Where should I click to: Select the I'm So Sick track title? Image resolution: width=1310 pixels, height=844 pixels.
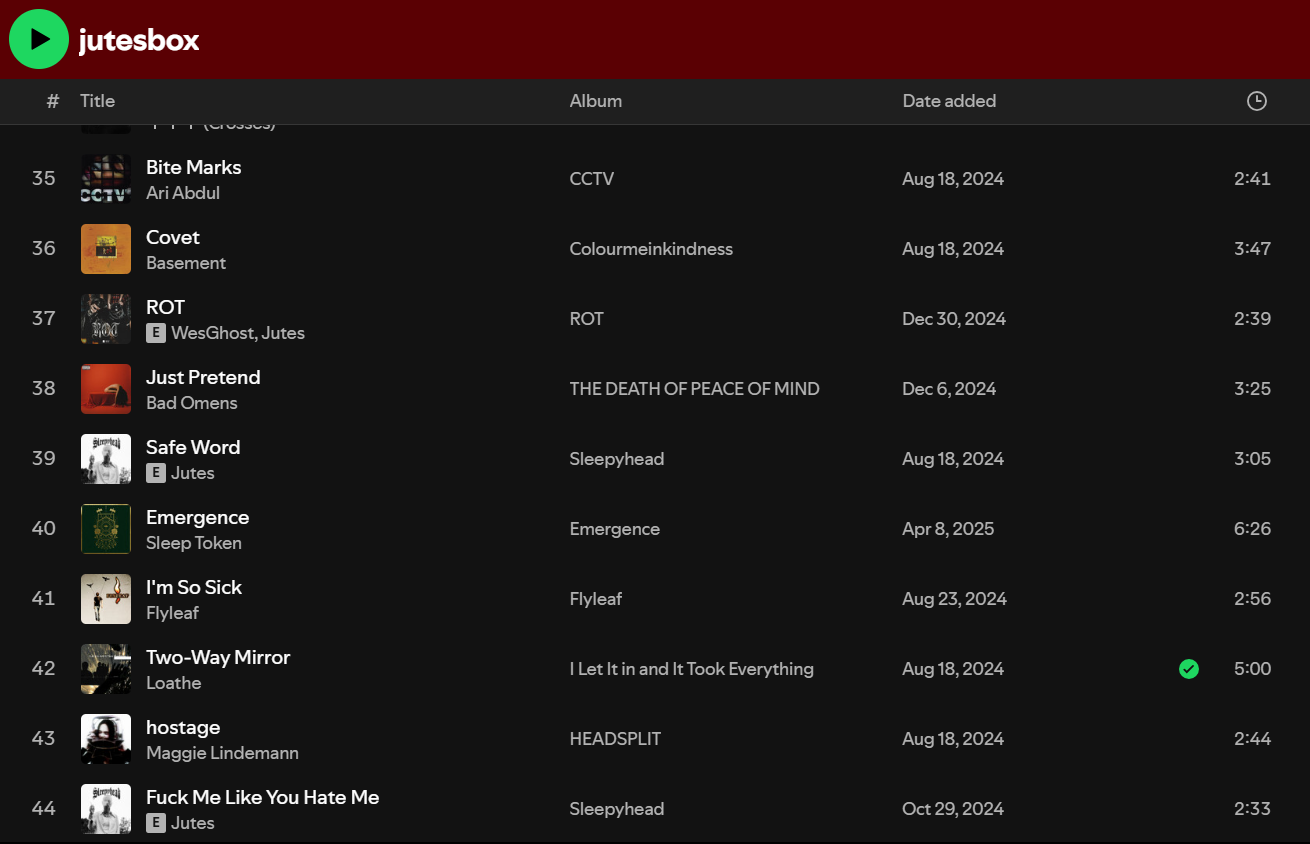[194, 587]
